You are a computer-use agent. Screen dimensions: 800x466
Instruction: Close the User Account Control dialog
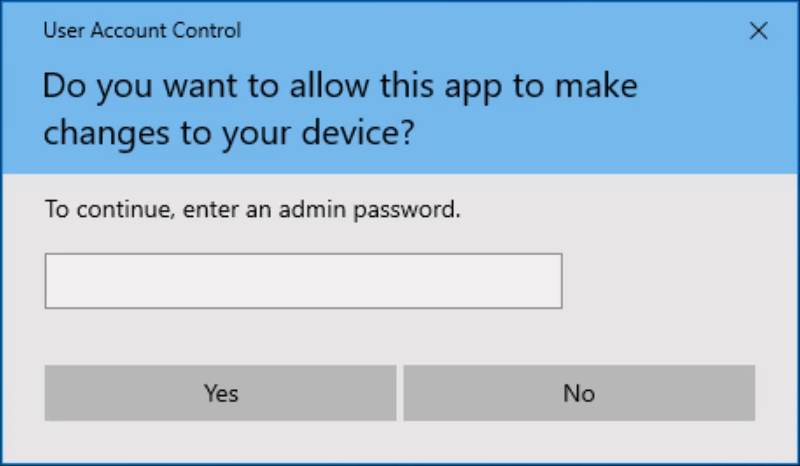[759, 31]
